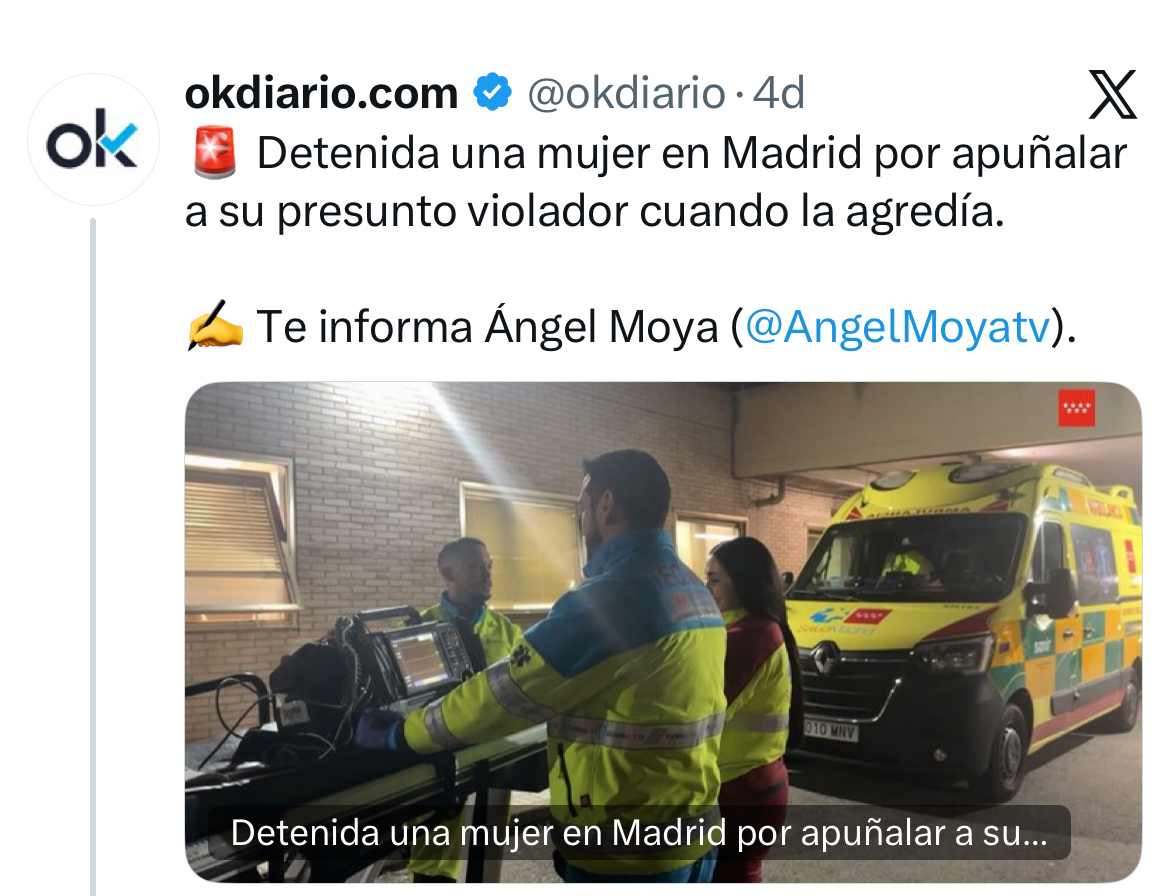
Task: Open the 4d timestamp link
Action: 778,93
